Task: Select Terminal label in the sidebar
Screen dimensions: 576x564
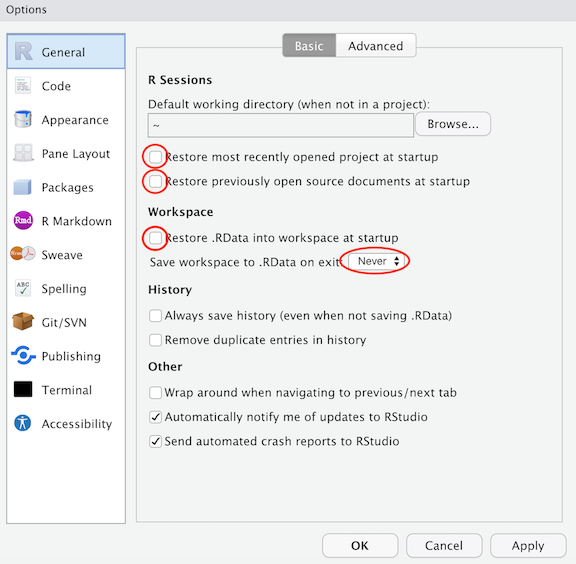Action: pos(66,390)
